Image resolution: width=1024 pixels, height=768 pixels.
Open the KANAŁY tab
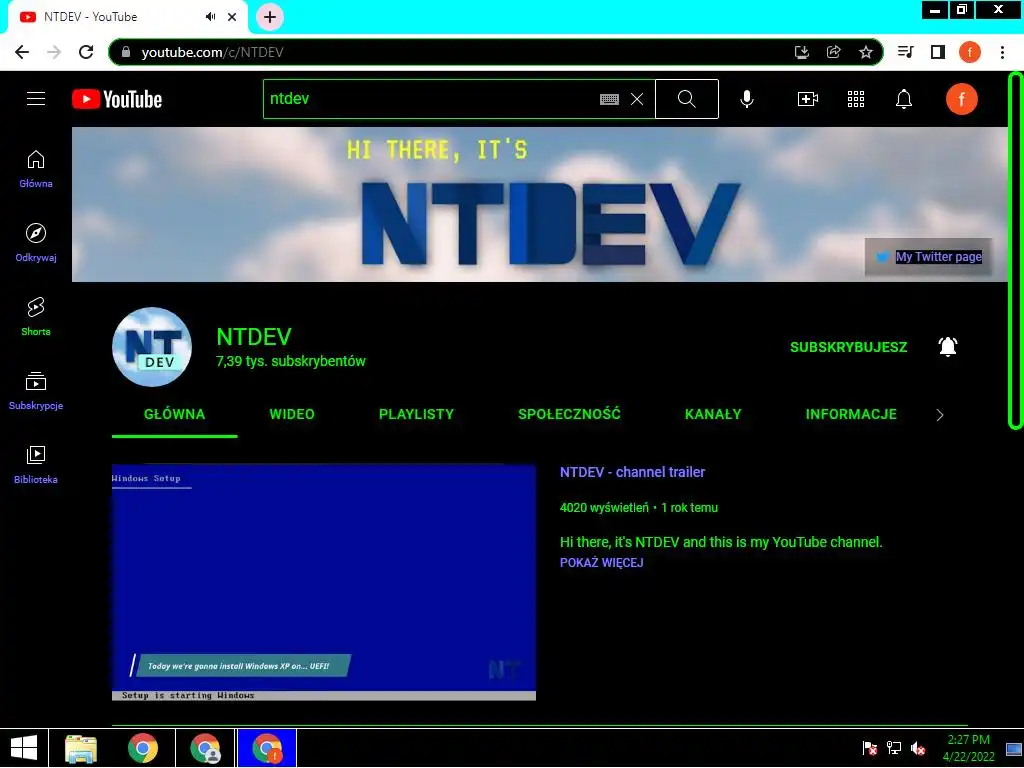coord(712,414)
